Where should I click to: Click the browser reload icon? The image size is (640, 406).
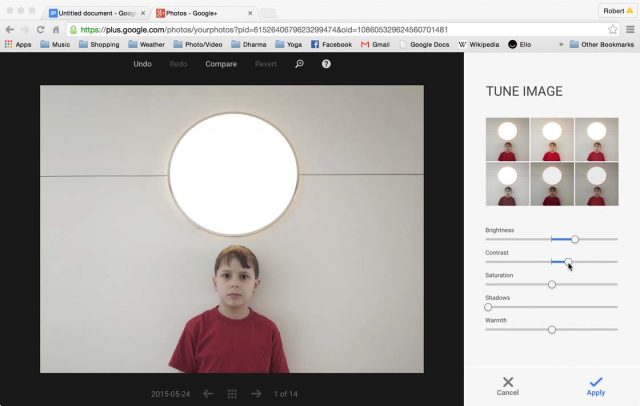click(x=42, y=29)
